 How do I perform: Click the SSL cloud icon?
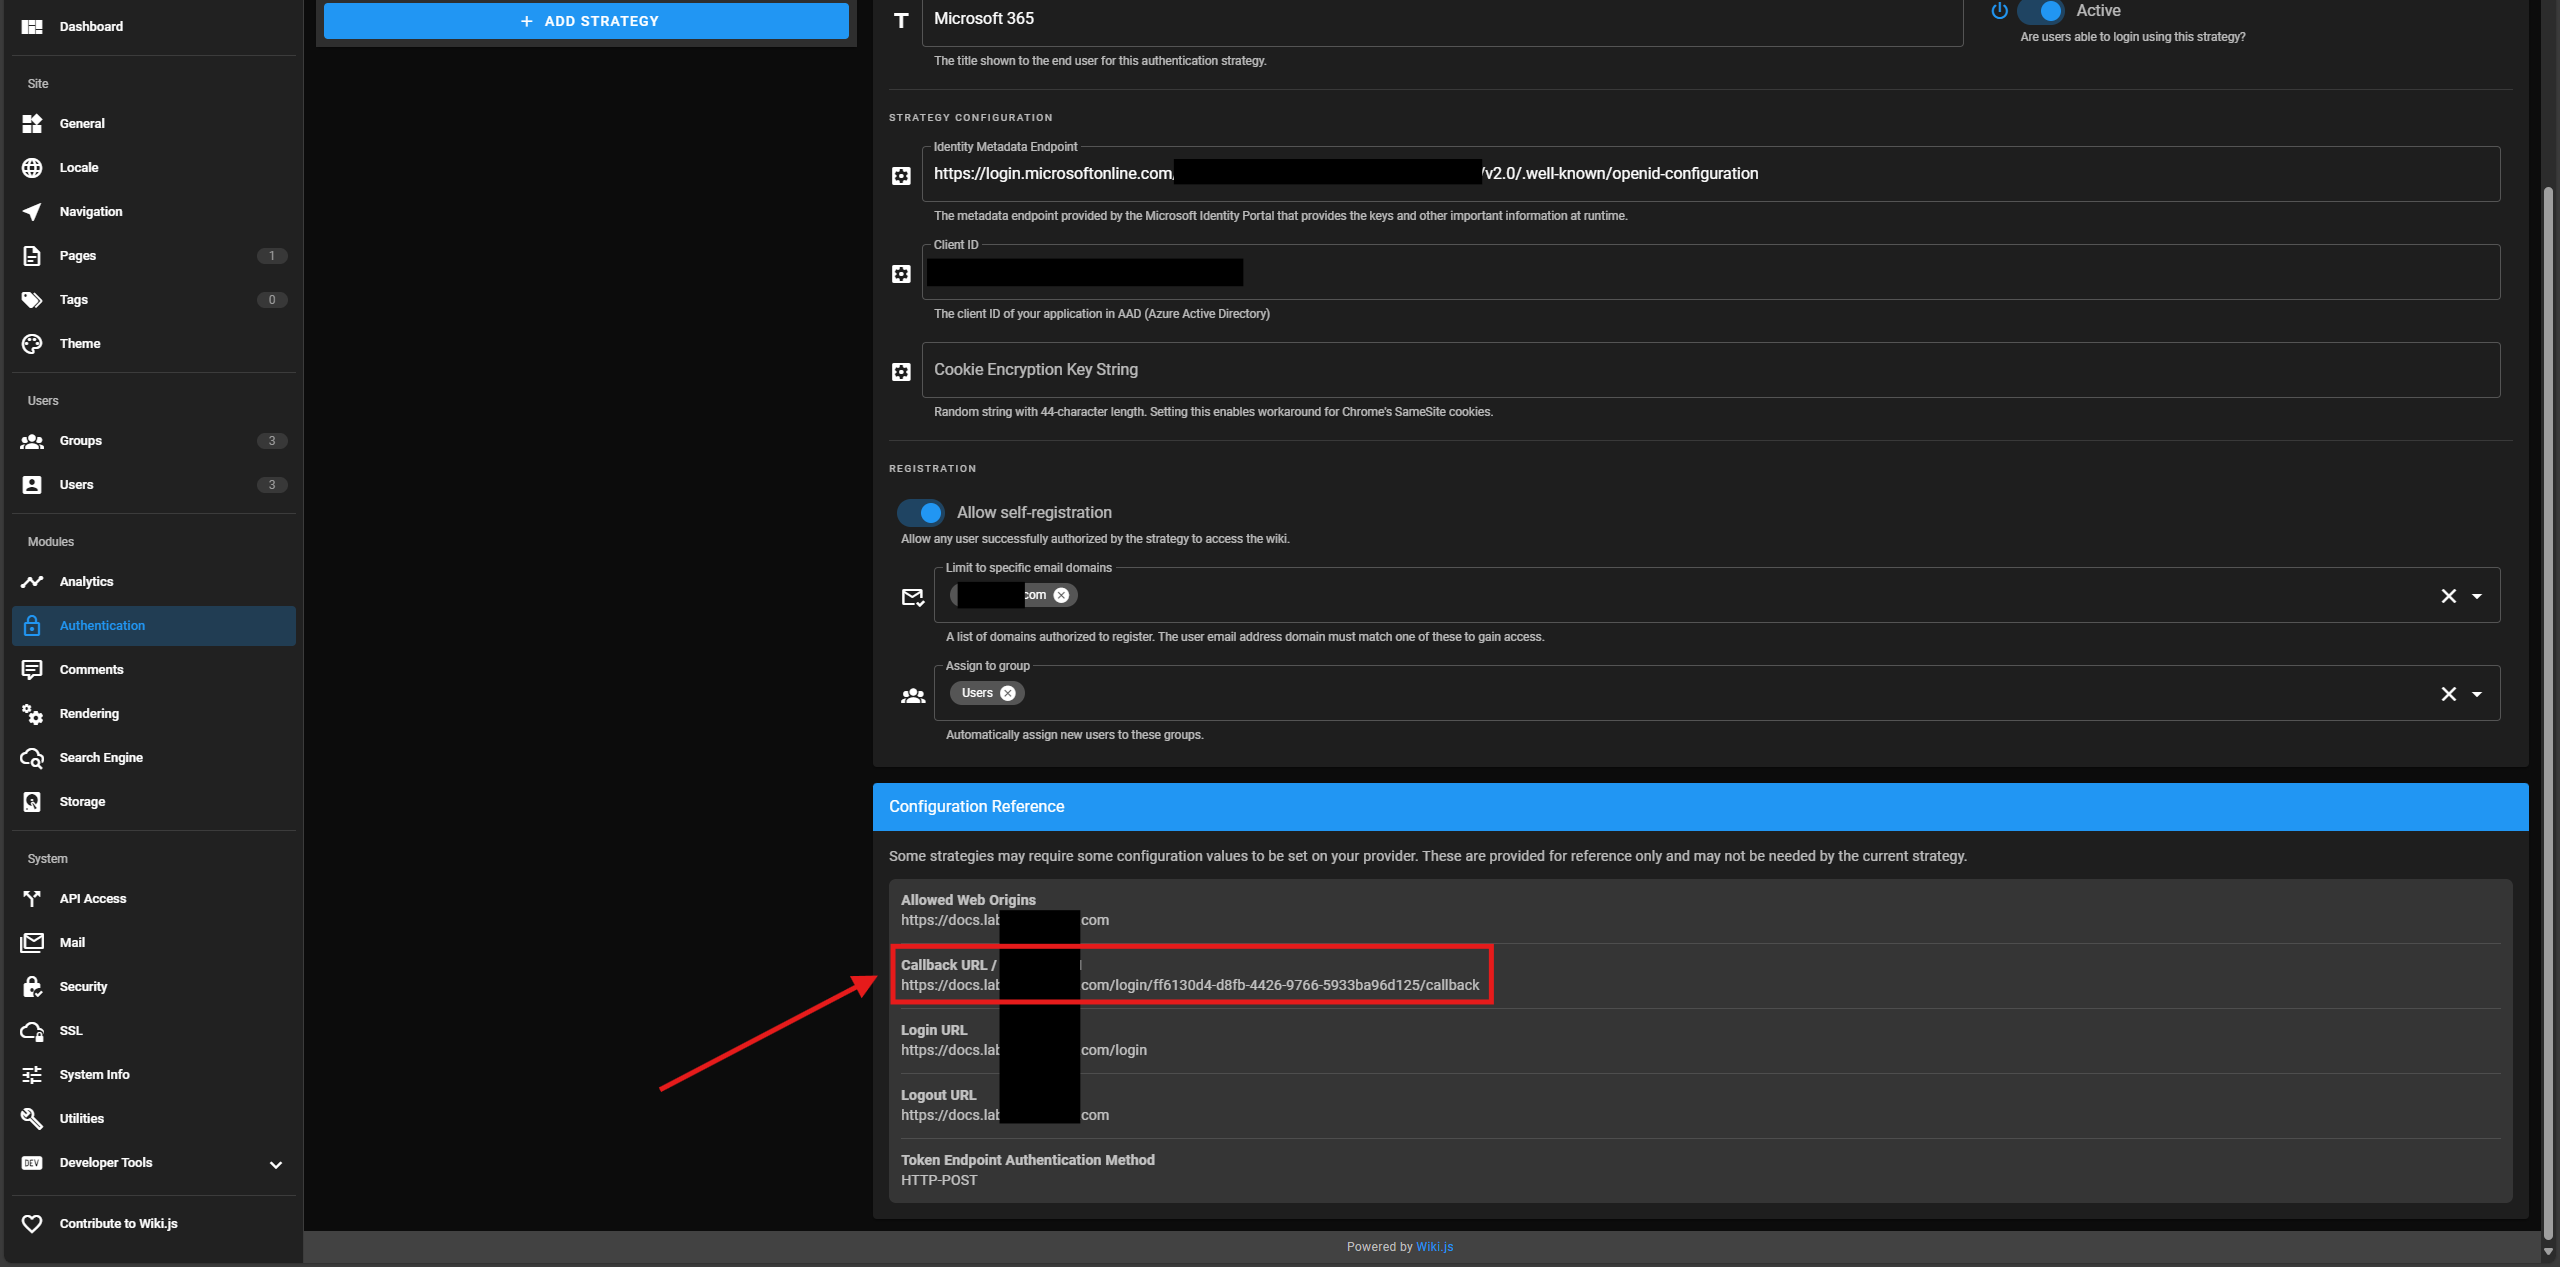[x=32, y=1031]
